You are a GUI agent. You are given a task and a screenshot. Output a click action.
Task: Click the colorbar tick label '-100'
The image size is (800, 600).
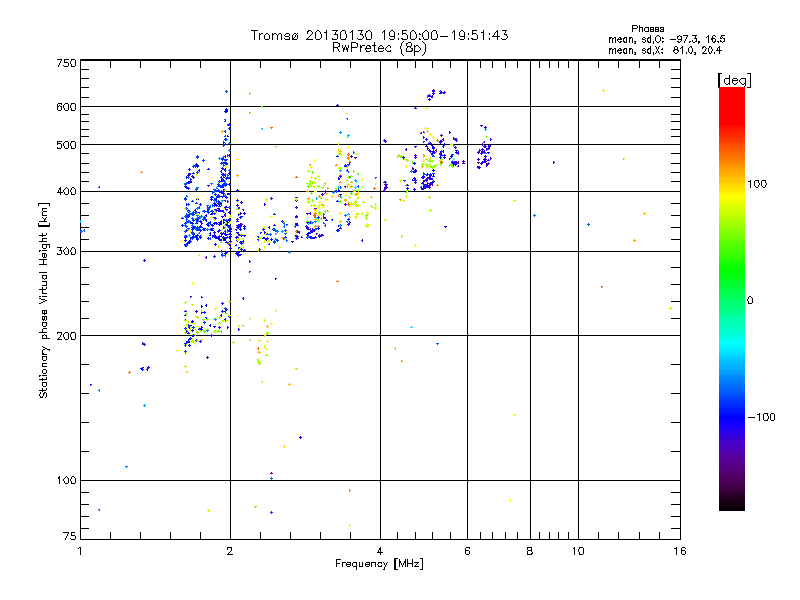[761, 417]
